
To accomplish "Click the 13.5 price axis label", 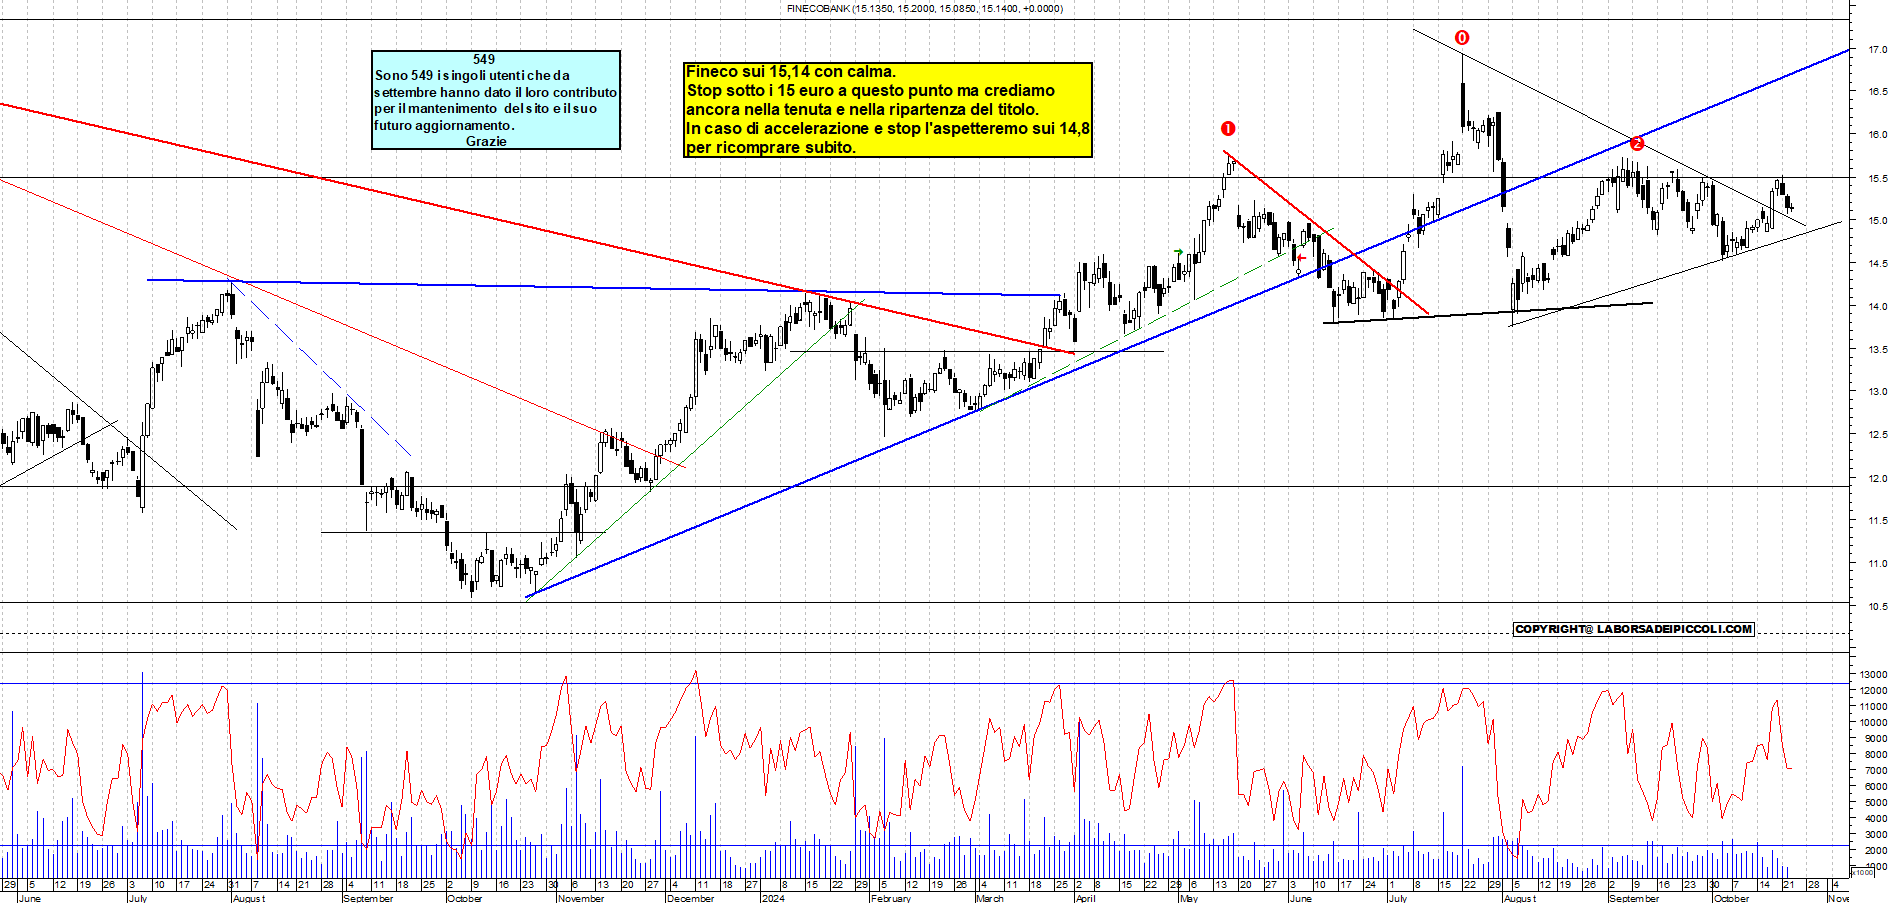I will tap(1877, 349).
